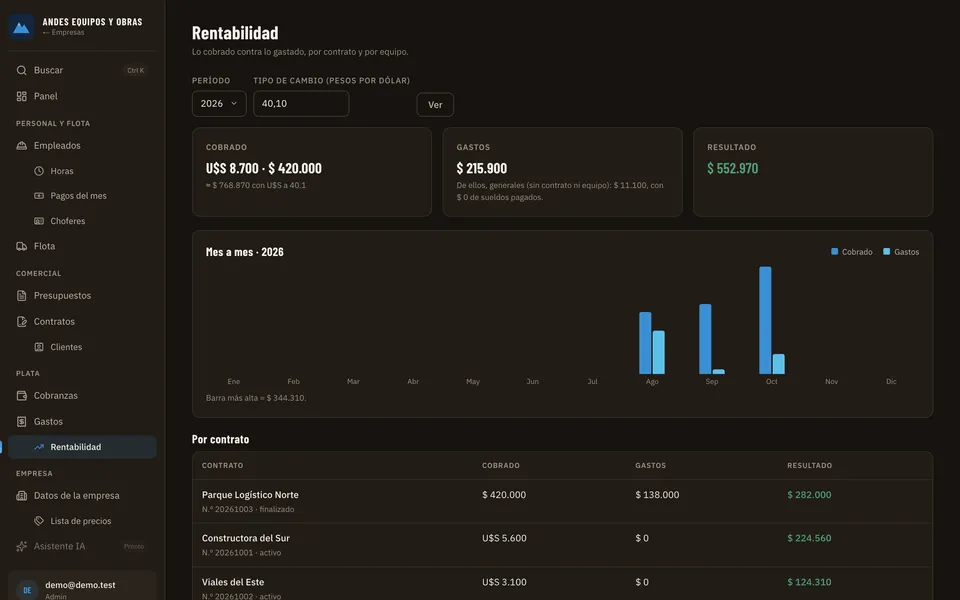Open Pagos del mes
The height and width of the screenshot is (600, 960).
[82, 196]
